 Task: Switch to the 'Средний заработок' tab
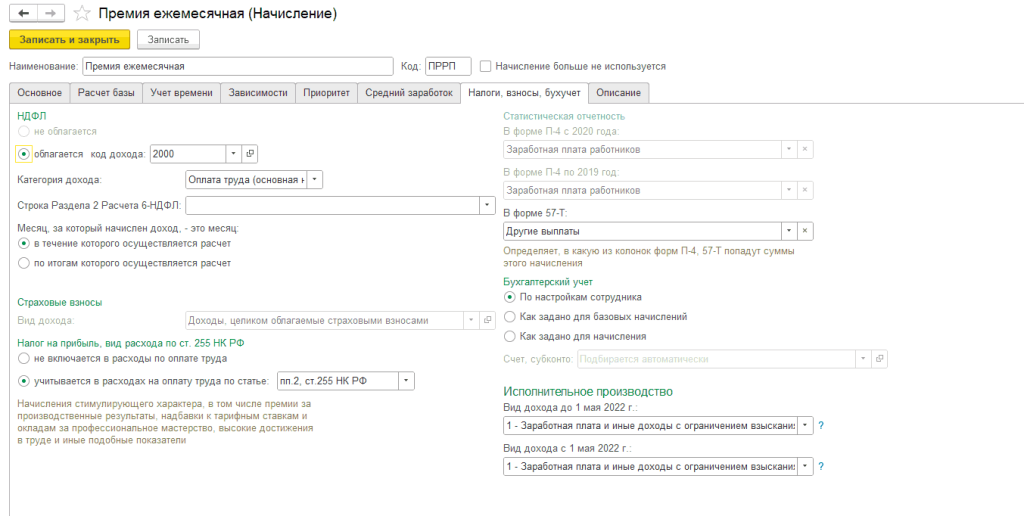coord(408,93)
